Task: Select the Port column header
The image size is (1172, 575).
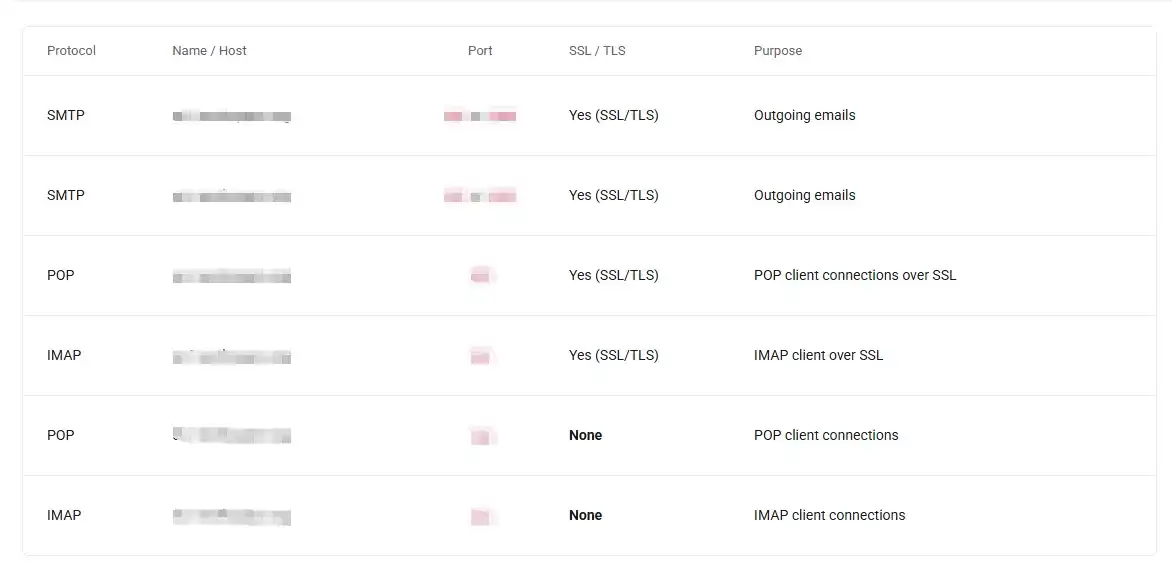Action: click(480, 51)
